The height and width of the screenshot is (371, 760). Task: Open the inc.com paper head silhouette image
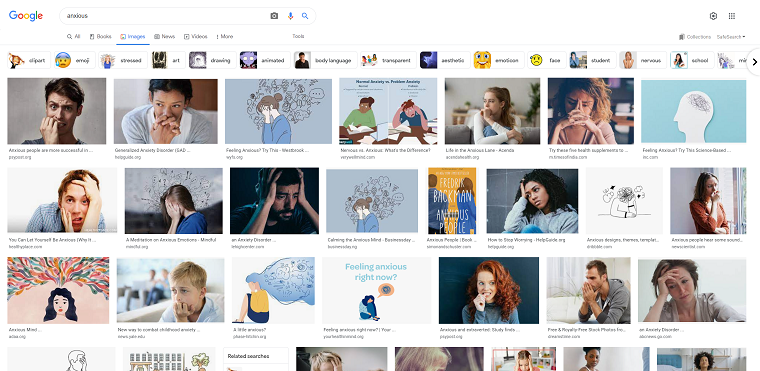click(x=694, y=112)
